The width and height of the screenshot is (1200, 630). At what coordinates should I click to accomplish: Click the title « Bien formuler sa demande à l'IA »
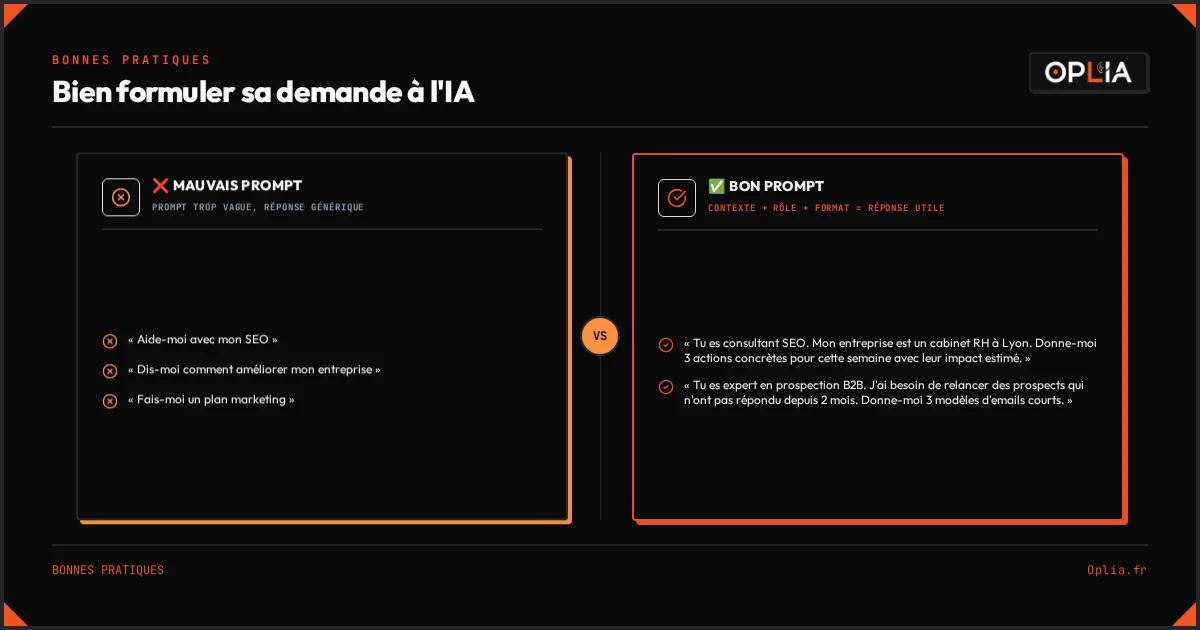pos(263,92)
